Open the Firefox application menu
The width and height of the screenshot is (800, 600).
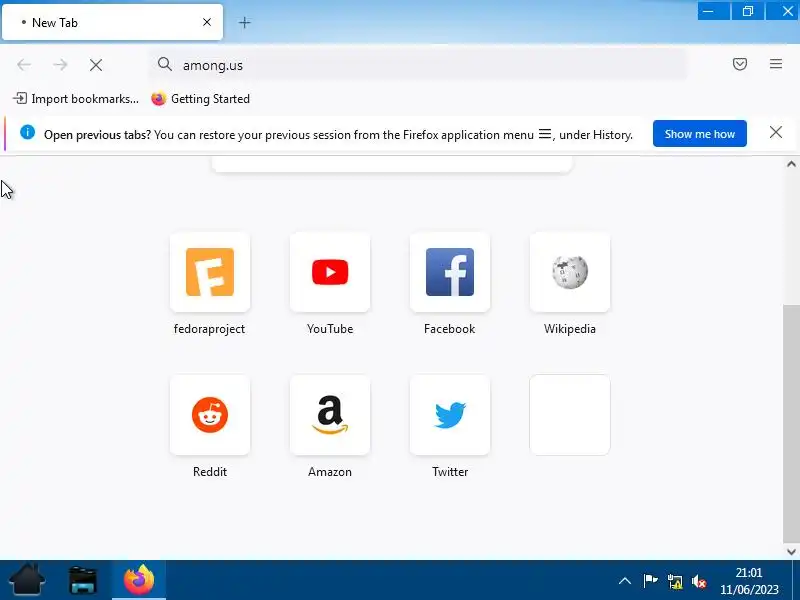[x=776, y=64]
